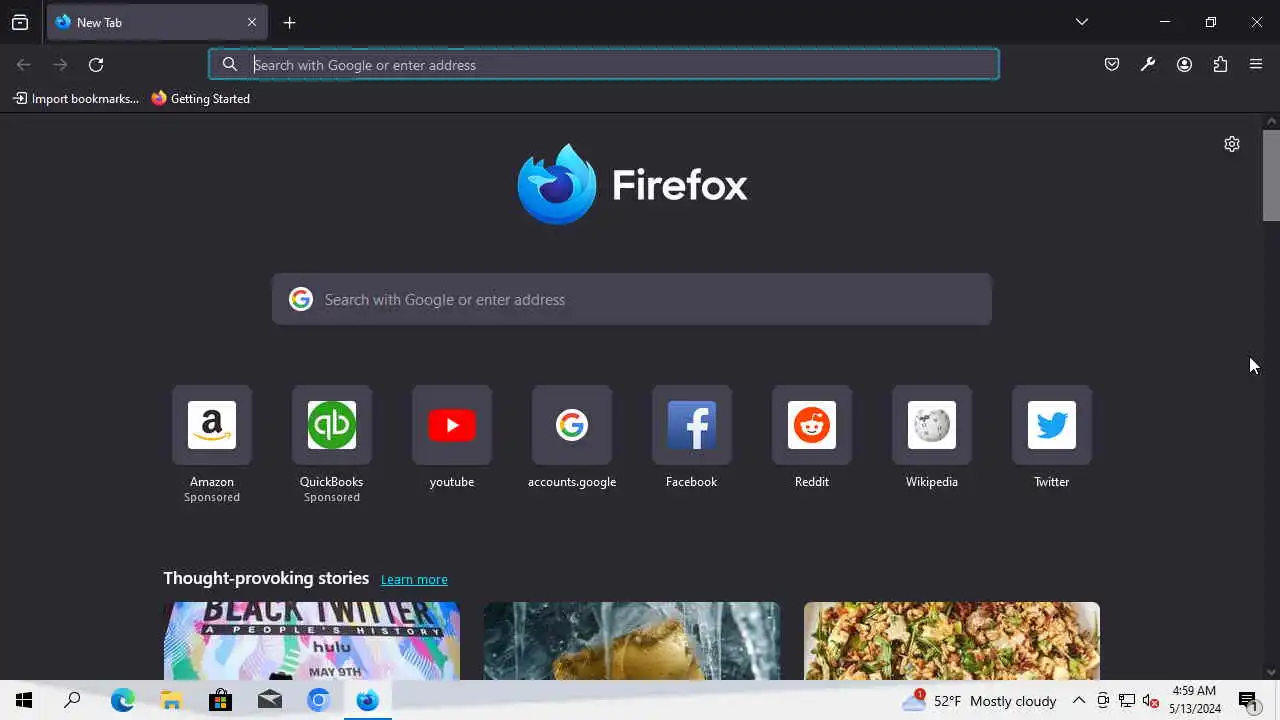
Task: Click the page vertical scrollbar thumb
Action: point(1271,175)
